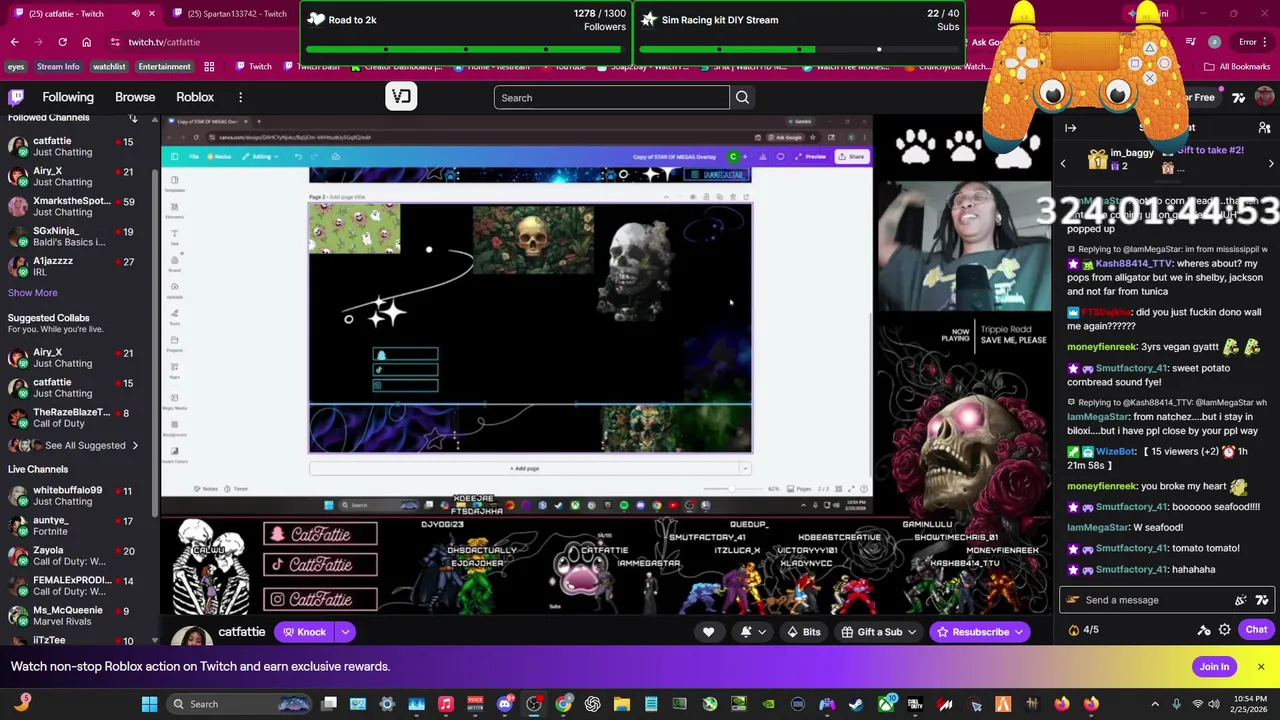The width and height of the screenshot is (1280, 720).
Task: Click the Knock button for catfattie
Action: pos(303,632)
